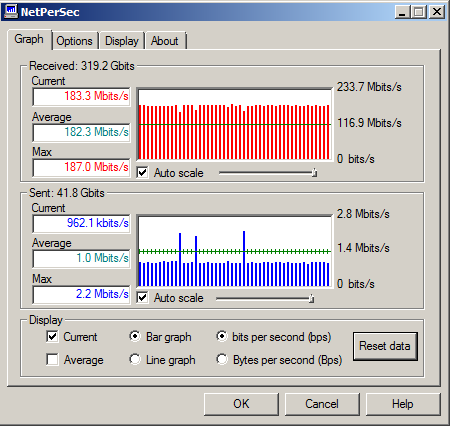Viewport: 450px width, 426px height.
Task: Select bits per second (bps) option
Action: [222, 336]
